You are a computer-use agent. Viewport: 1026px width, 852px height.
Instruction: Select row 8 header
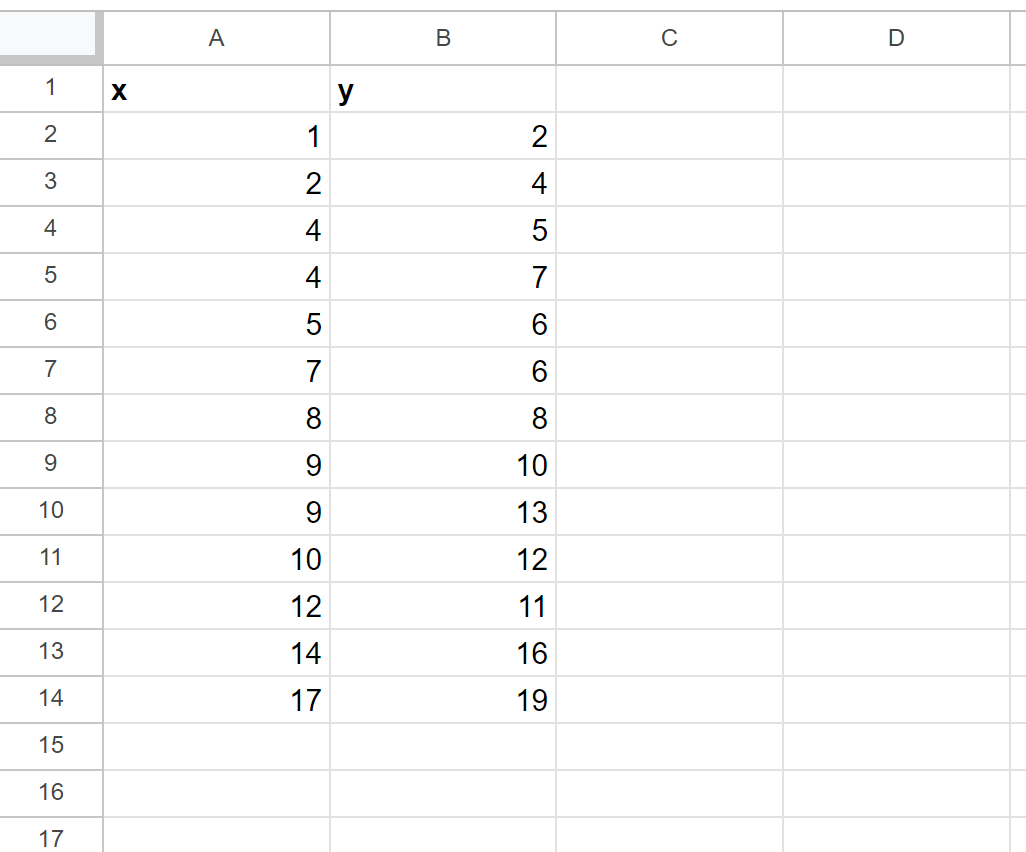[x=51, y=417]
